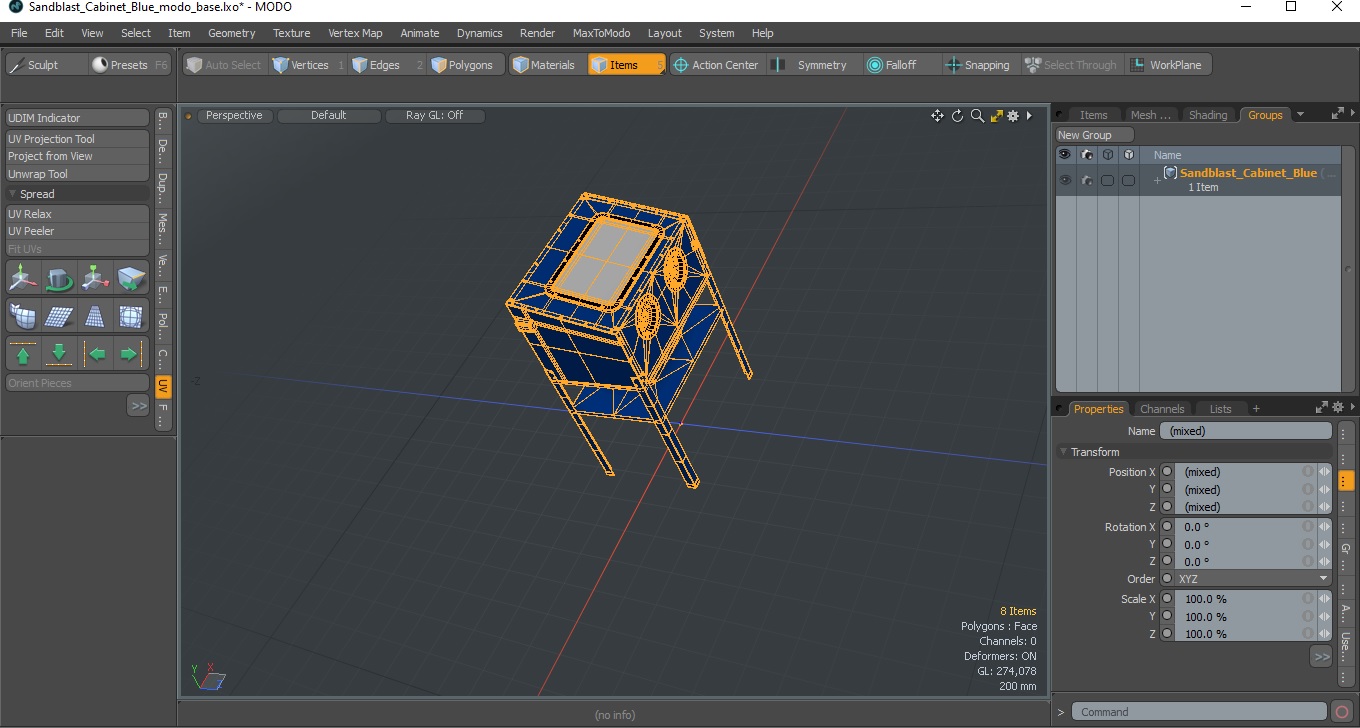
Task: Switch to the Channels tab
Action: [x=1162, y=409]
